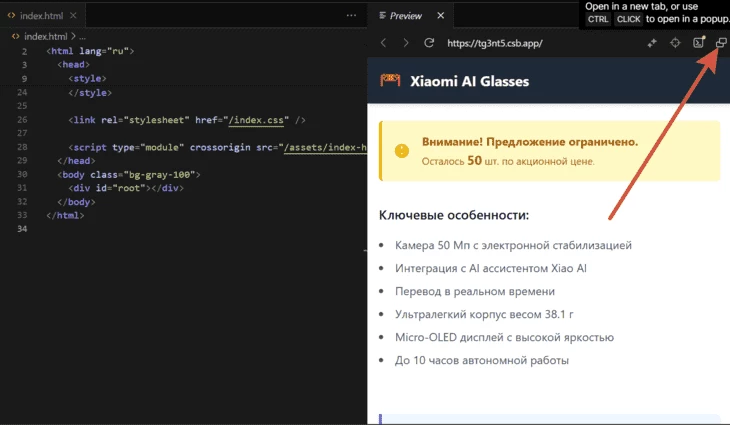Close the index.html editor tab
Image resolution: width=730 pixels, height=425 pixels.
73,15
